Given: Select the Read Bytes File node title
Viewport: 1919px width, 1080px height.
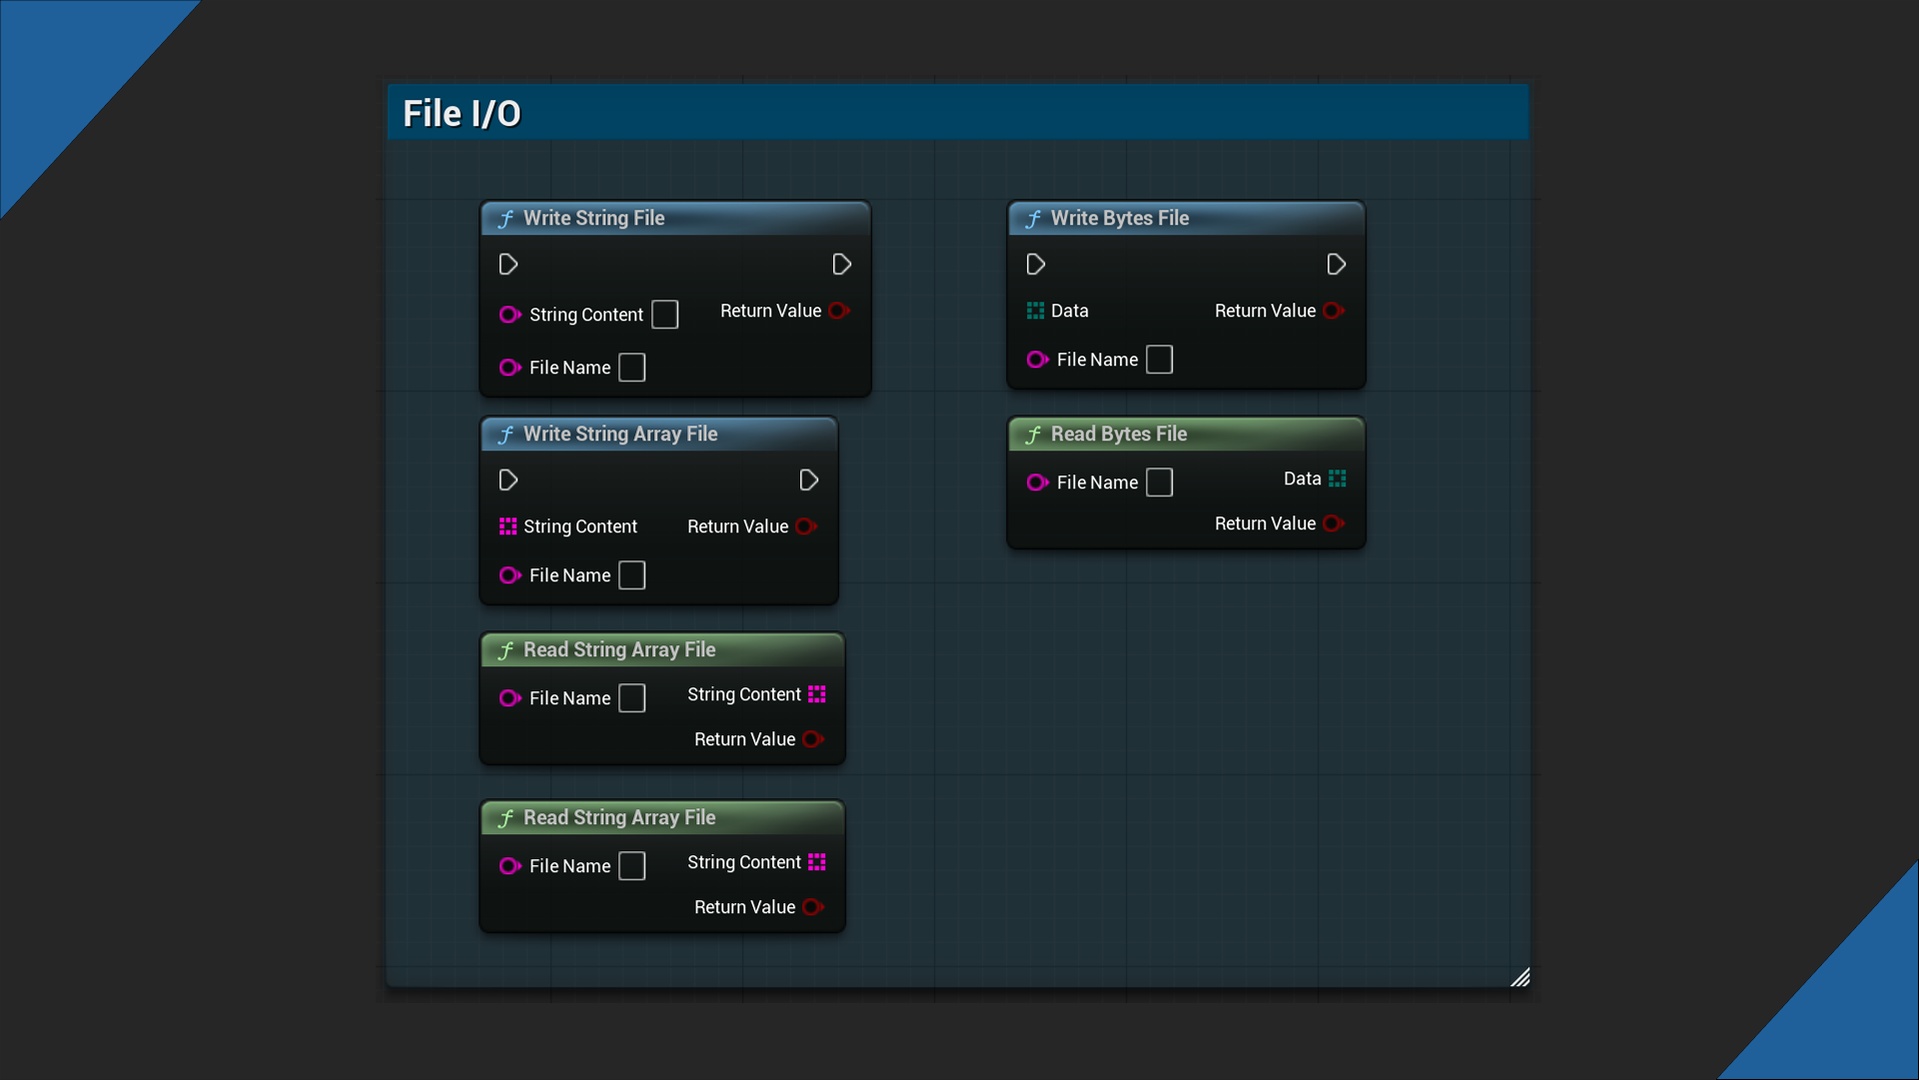Looking at the screenshot, I should pyautogui.click(x=1119, y=434).
